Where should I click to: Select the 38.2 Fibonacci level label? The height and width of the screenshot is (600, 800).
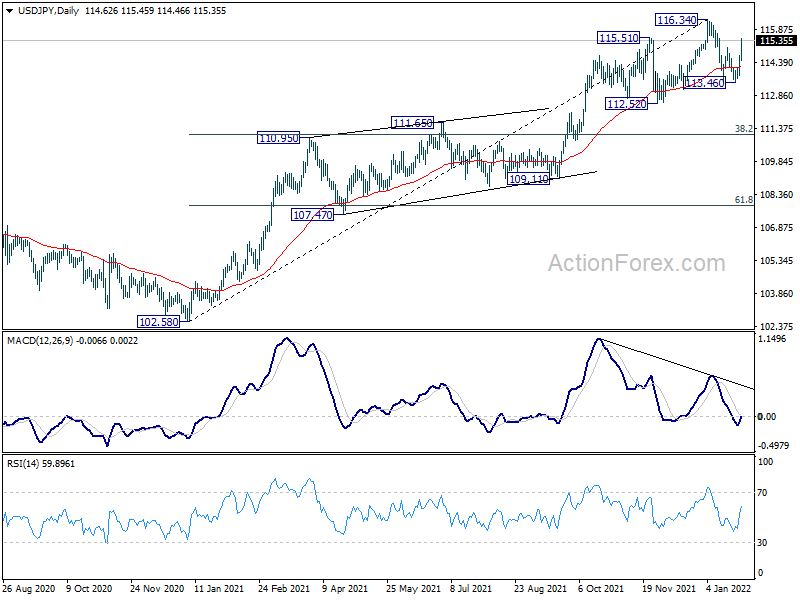743,129
